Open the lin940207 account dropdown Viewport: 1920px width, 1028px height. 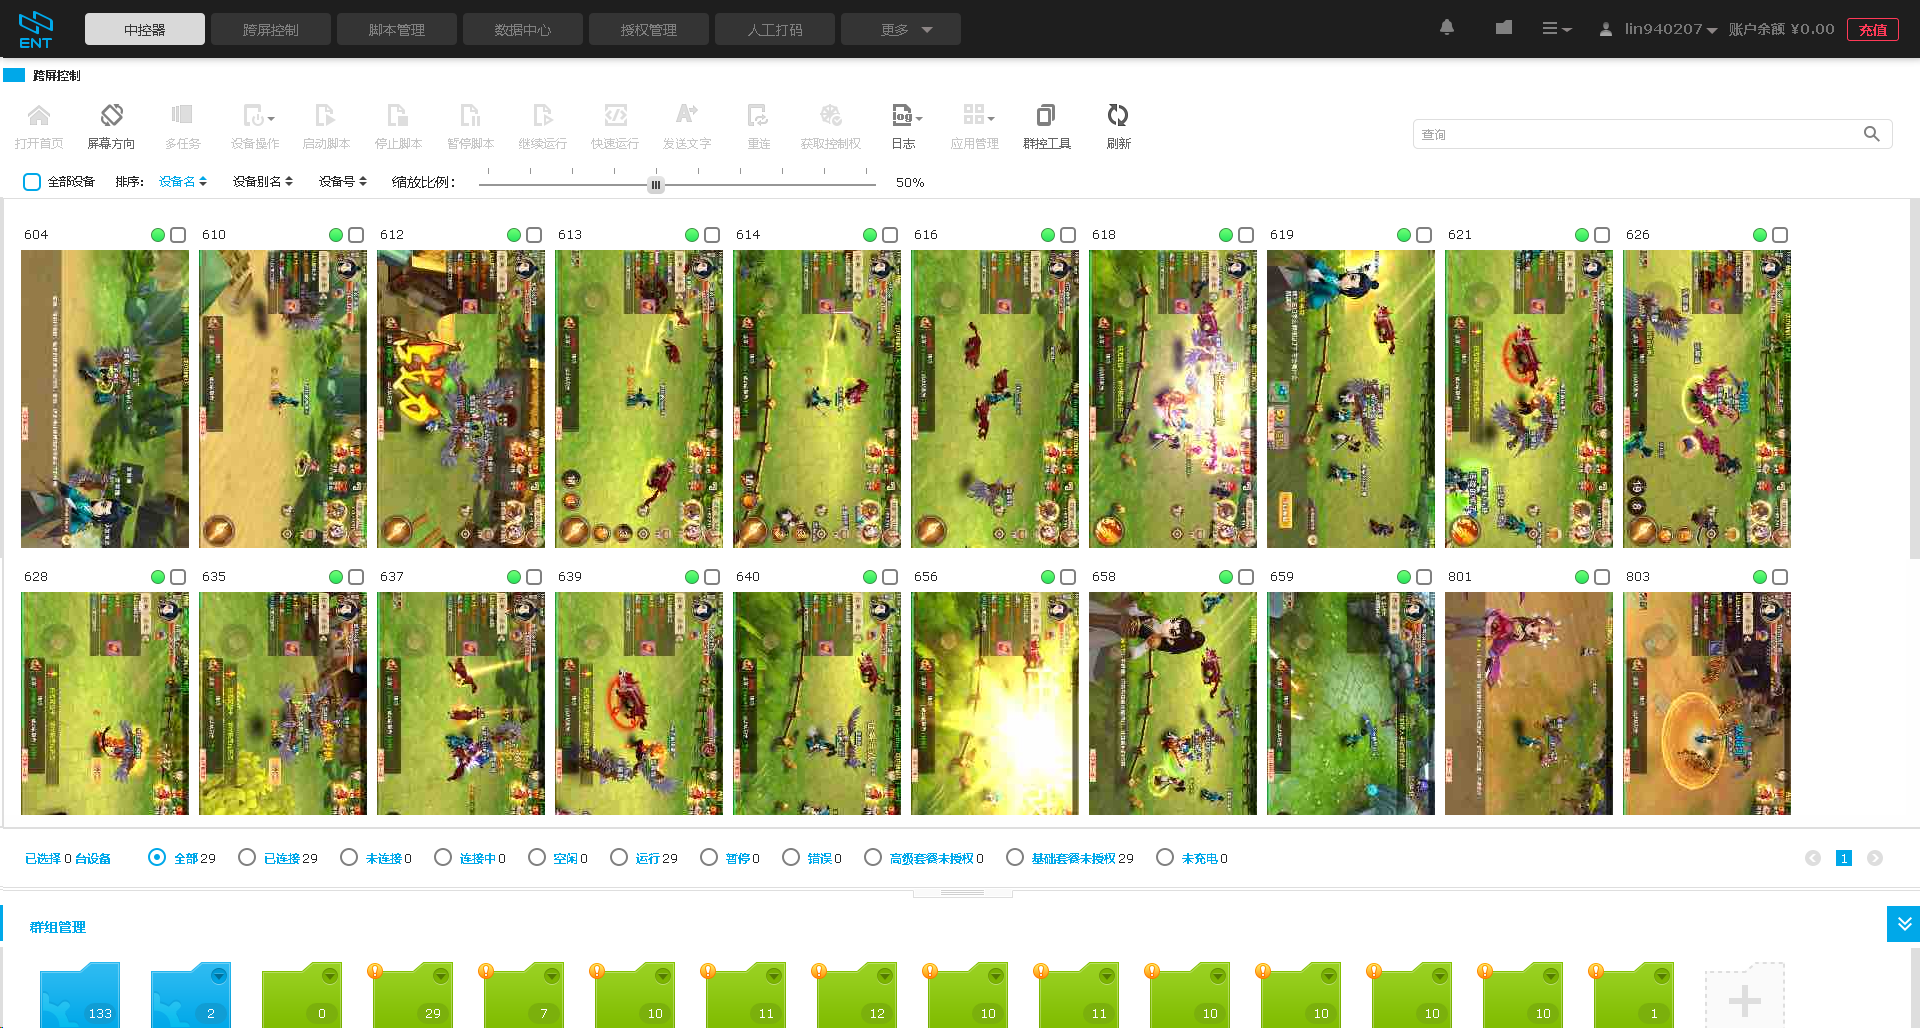(x=1659, y=29)
